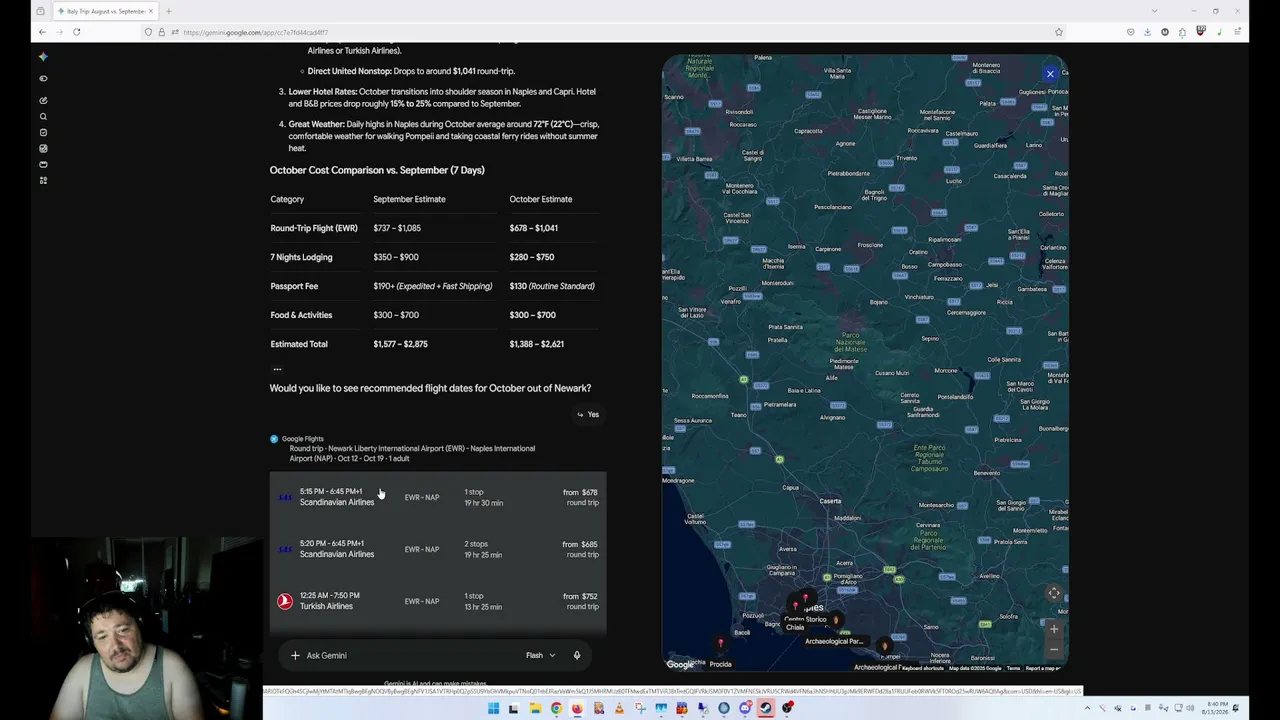Open the site security shield icon
The height and width of the screenshot is (720, 1280).
(x=148, y=32)
